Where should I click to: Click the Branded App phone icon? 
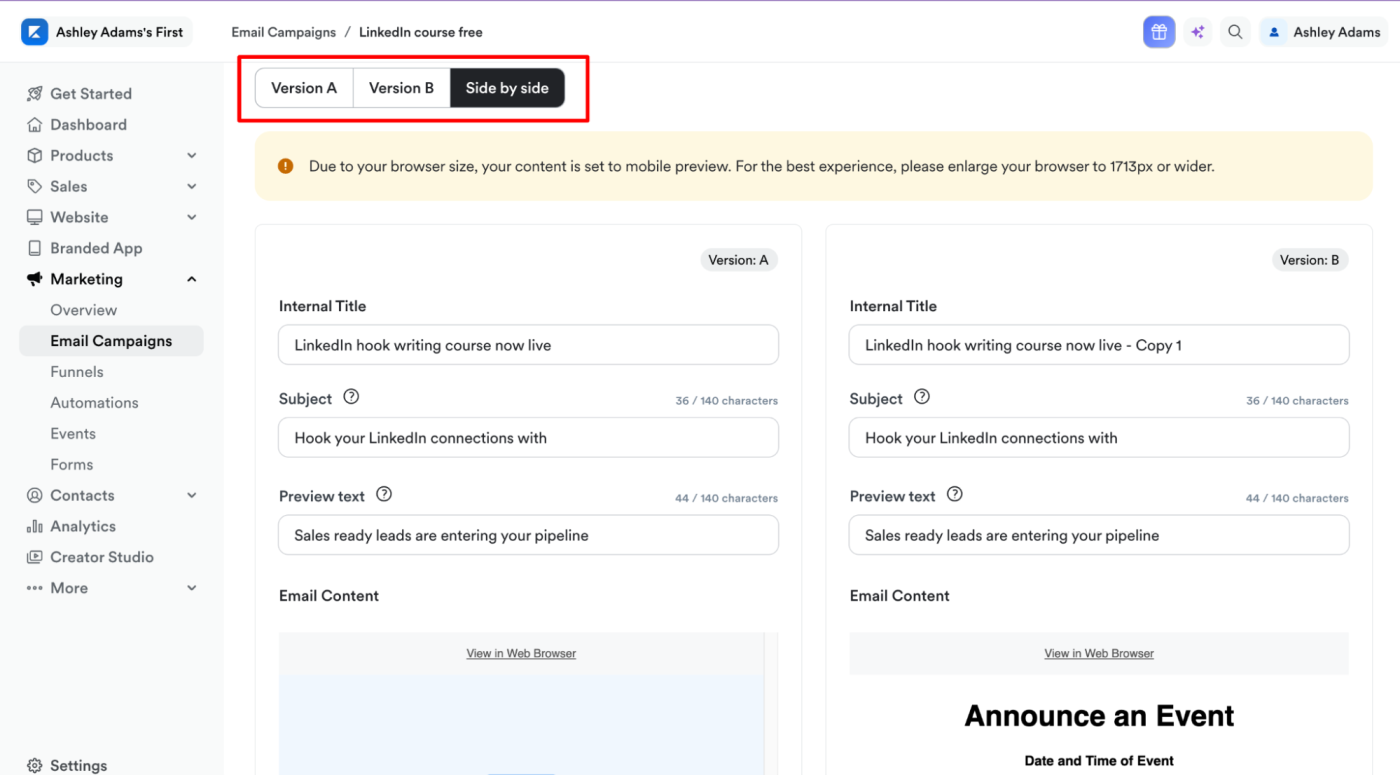tap(35, 248)
